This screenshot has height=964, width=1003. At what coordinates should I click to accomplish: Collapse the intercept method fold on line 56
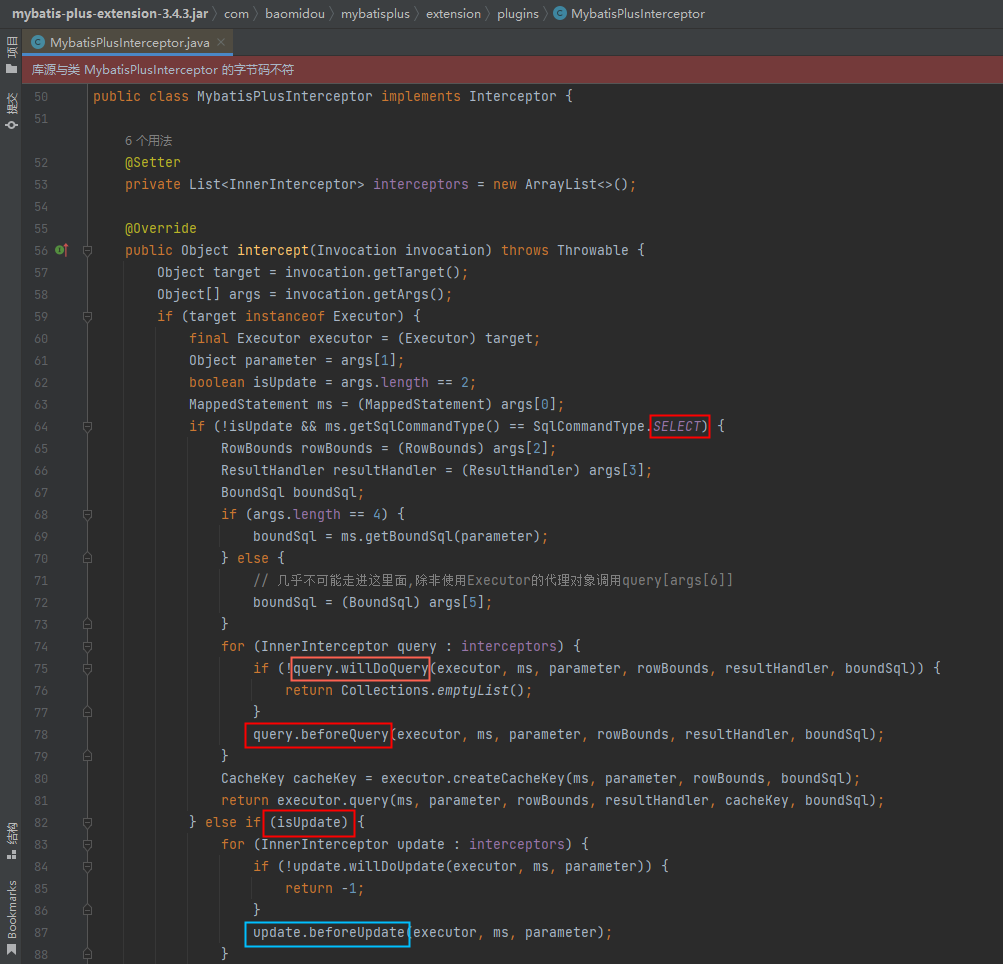(x=88, y=251)
